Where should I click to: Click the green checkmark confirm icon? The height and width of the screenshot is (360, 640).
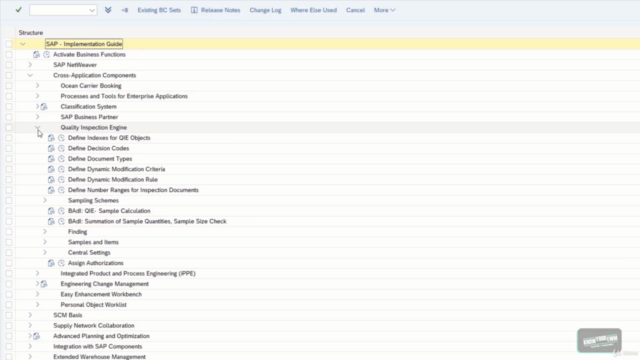pos(18,10)
